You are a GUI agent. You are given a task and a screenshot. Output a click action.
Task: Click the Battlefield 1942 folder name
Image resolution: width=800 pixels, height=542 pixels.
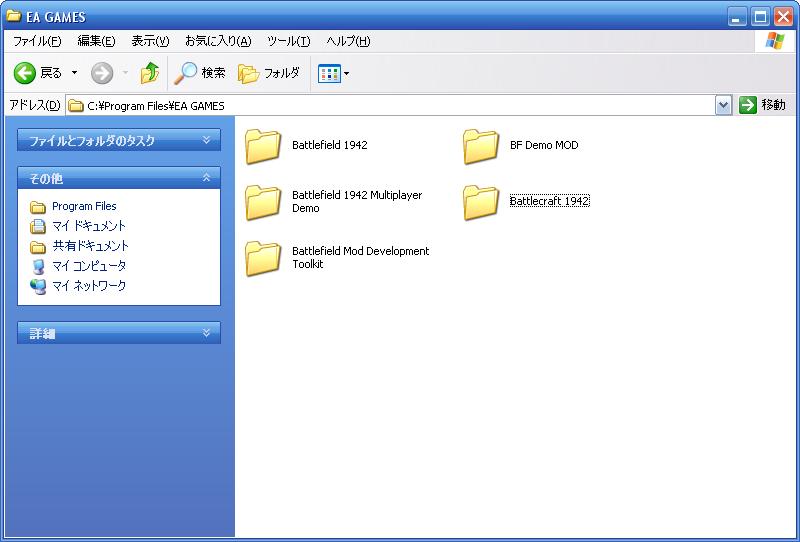[330, 145]
